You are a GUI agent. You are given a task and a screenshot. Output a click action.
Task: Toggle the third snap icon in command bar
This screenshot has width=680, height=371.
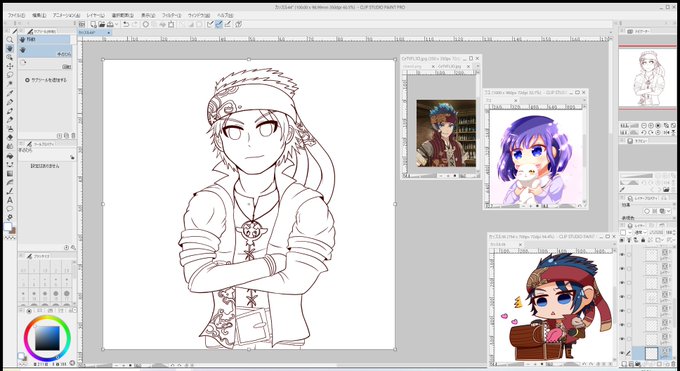(x=228, y=25)
